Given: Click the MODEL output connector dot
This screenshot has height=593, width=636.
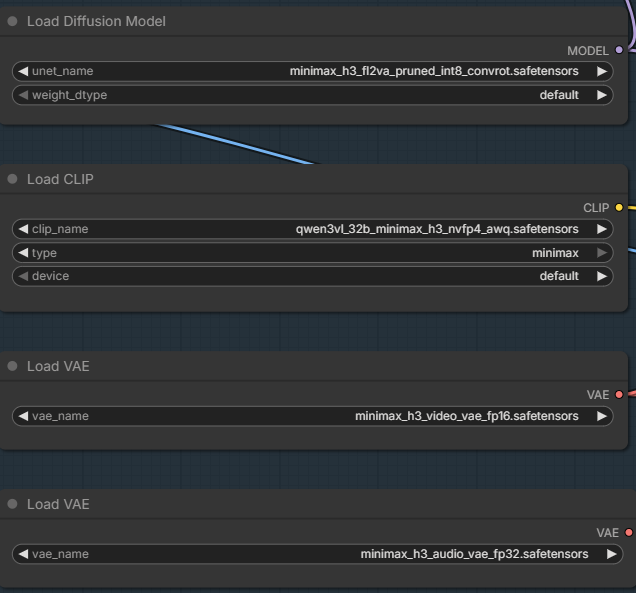Looking at the screenshot, I should tap(619, 50).
